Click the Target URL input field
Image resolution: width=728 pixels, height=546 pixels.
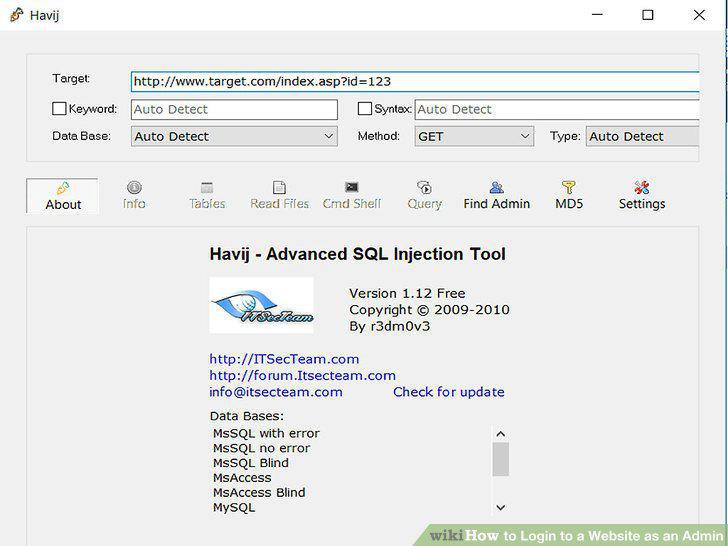415,82
